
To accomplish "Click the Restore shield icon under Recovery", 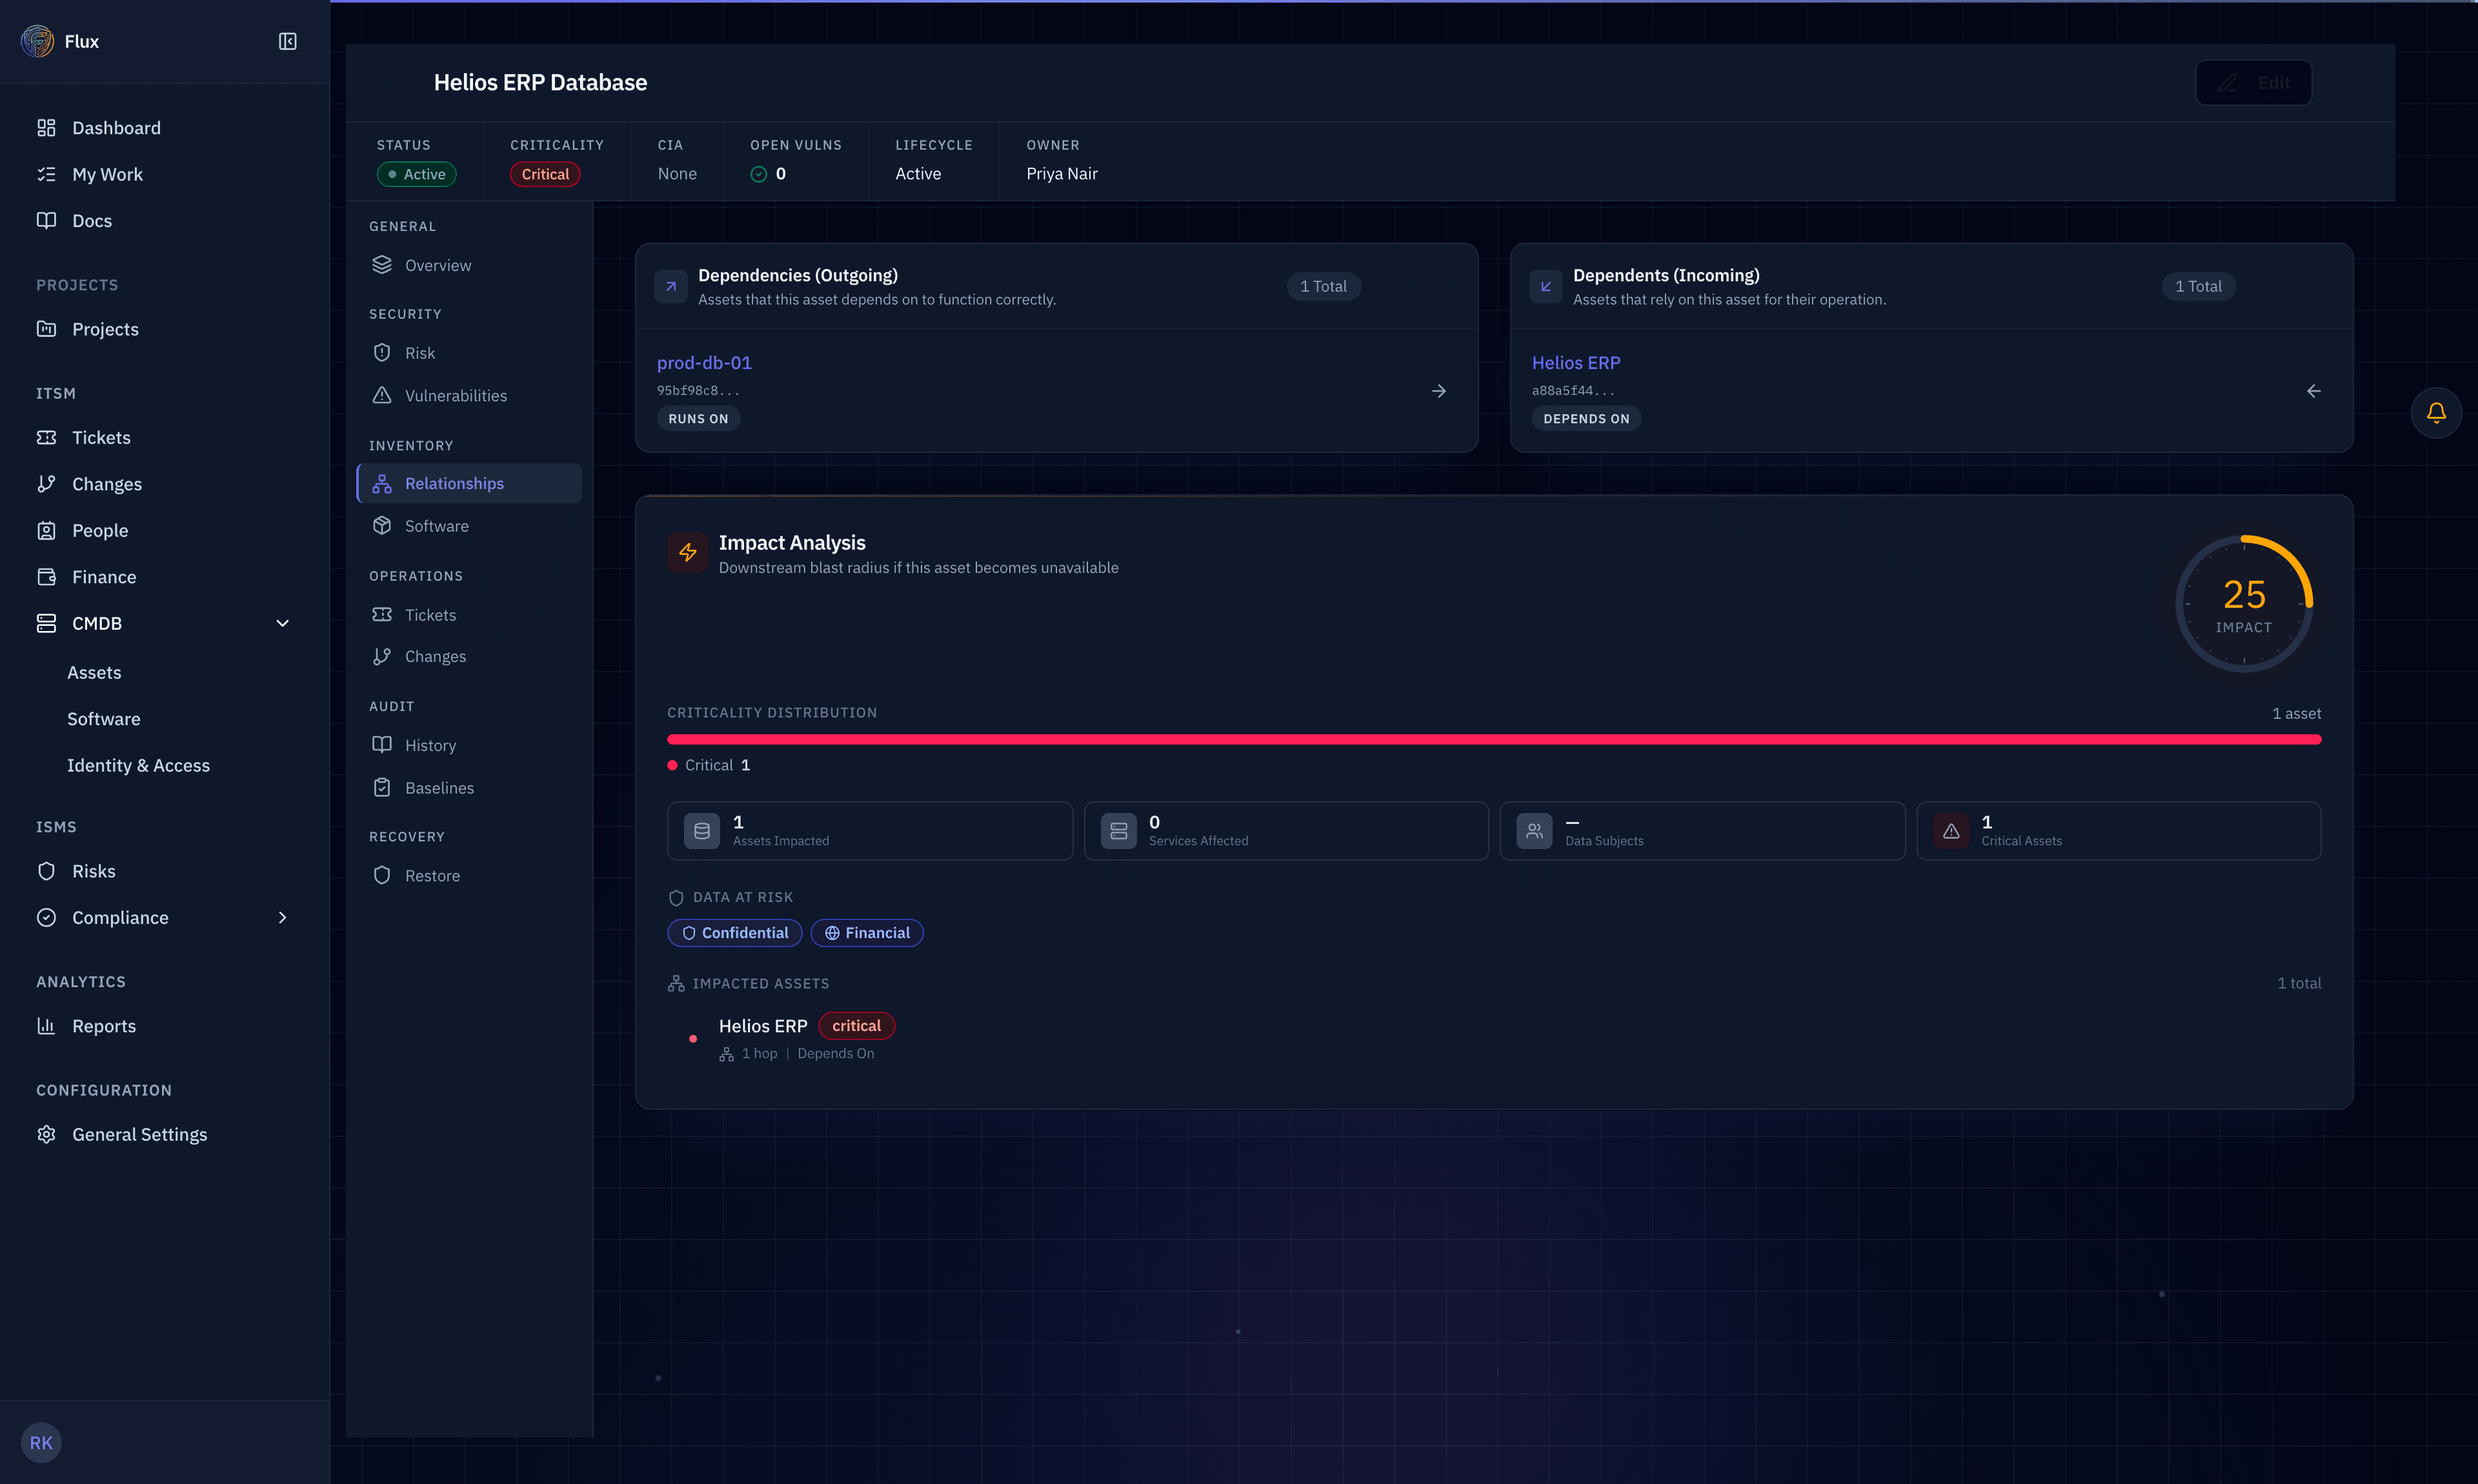I will pyautogui.click(x=382, y=876).
